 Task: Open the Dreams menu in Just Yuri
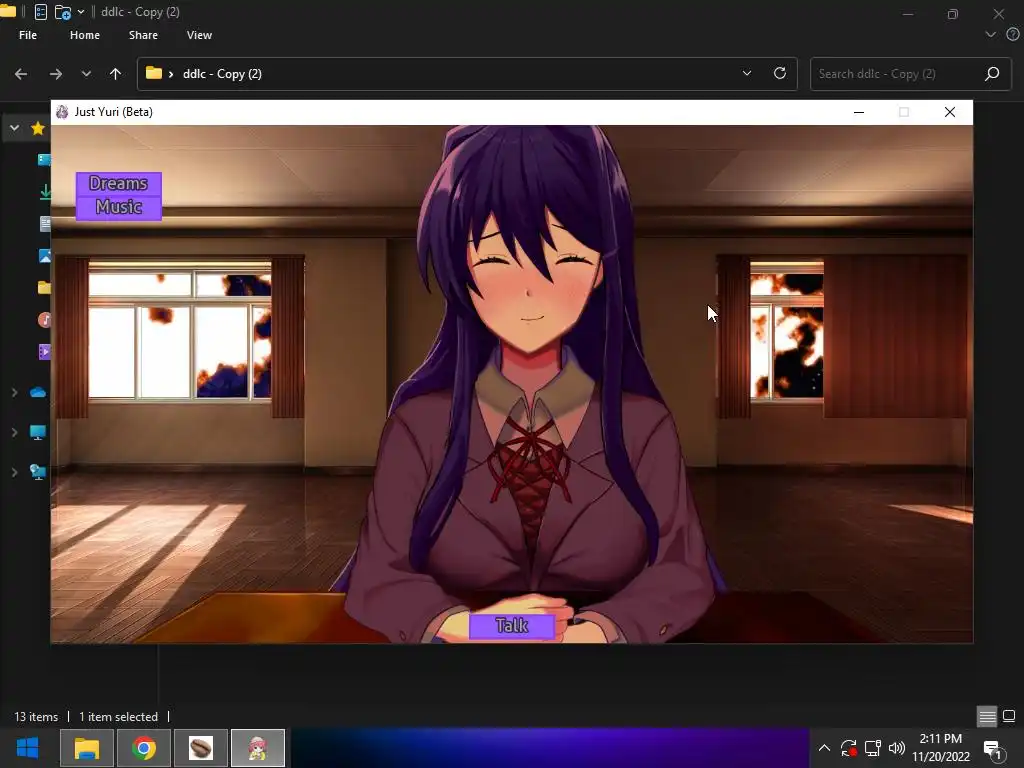[x=118, y=184]
